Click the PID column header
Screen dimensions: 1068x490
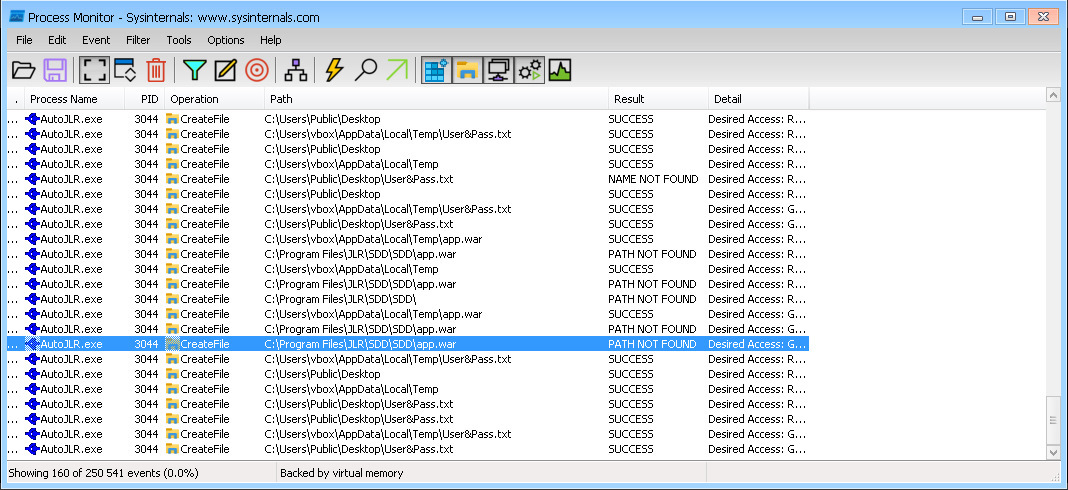tap(145, 99)
